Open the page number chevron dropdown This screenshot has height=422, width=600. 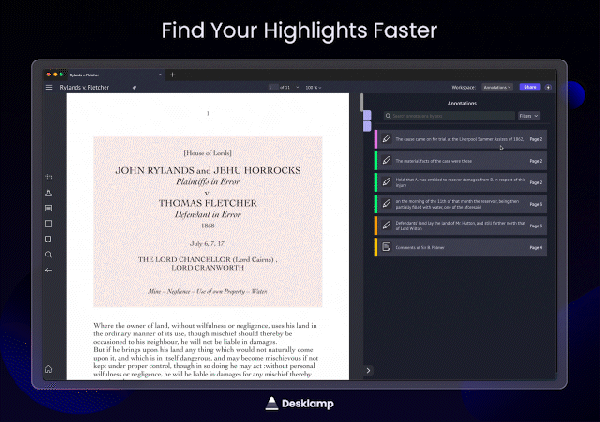pos(298,88)
